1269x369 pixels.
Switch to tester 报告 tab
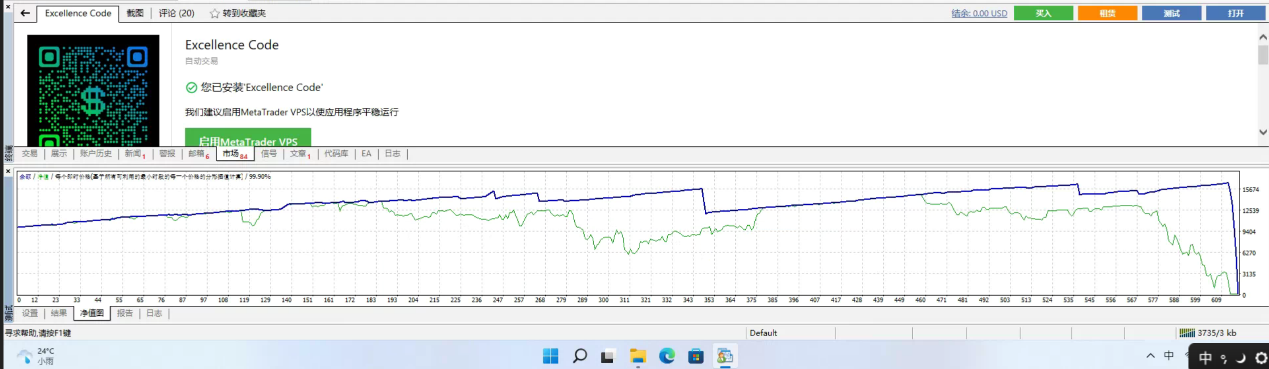125,313
